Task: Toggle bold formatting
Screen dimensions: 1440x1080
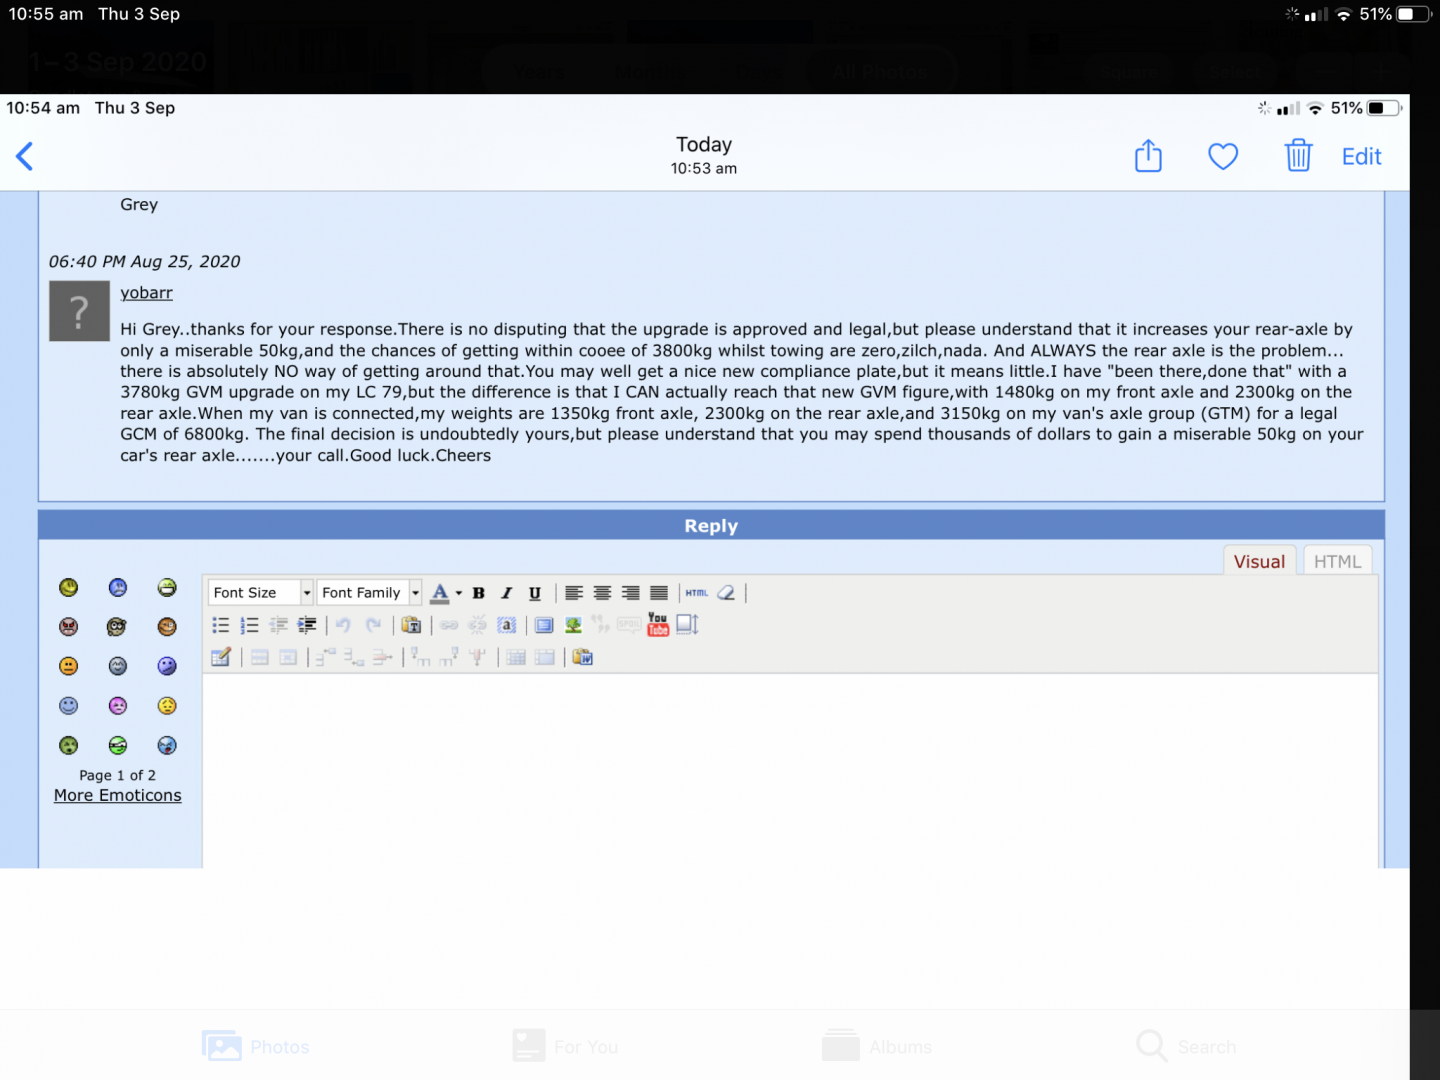Action: pyautogui.click(x=478, y=593)
